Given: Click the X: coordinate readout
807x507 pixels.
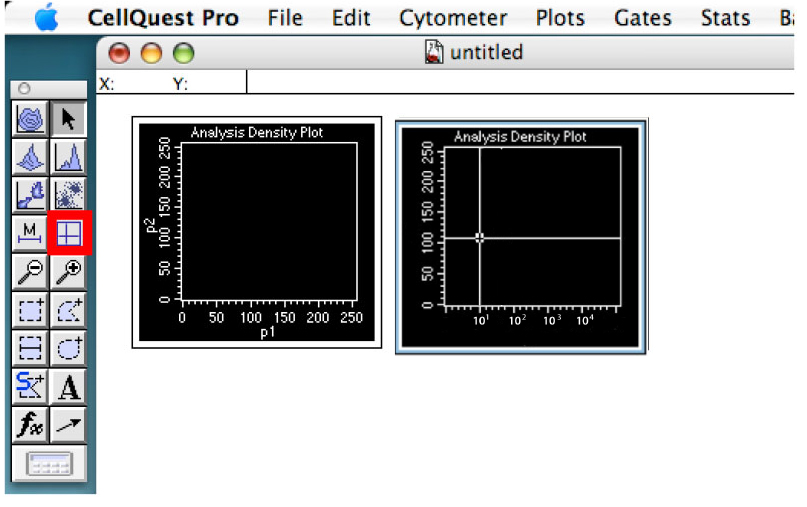Looking at the screenshot, I should pyautogui.click(x=107, y=84).
